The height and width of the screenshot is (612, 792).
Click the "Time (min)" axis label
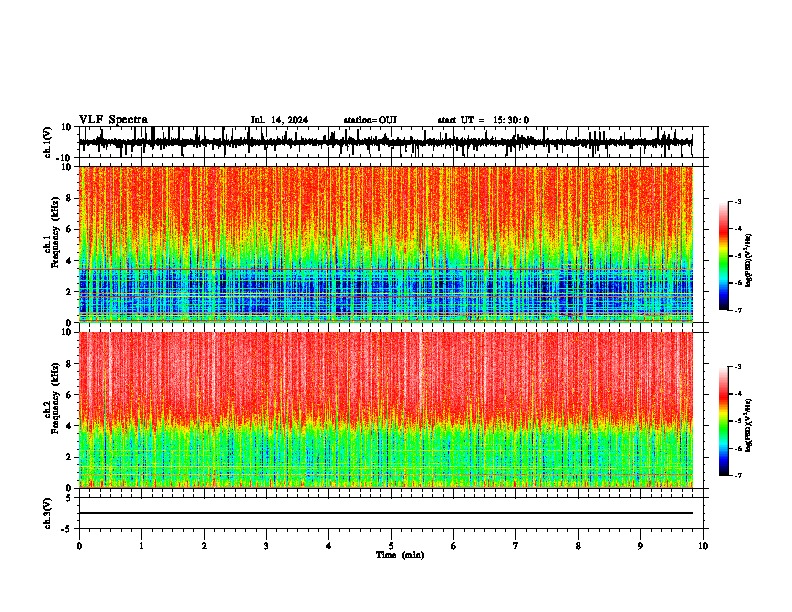pyautogui.click(x=400, y=555)
